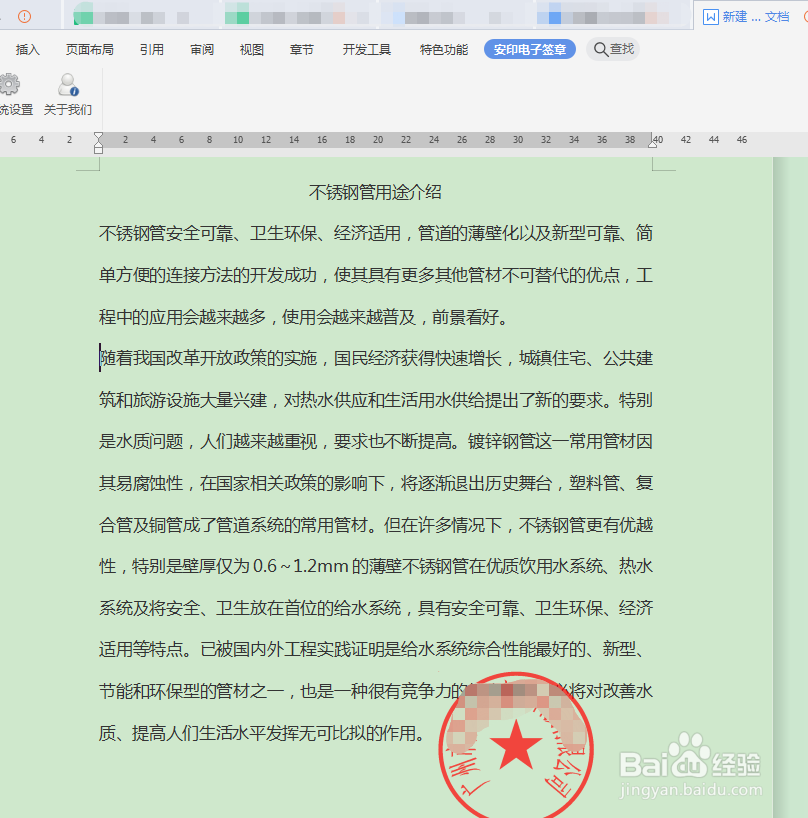
Task: Click the 安印电子签章 tab
Action: coord(530,50)
